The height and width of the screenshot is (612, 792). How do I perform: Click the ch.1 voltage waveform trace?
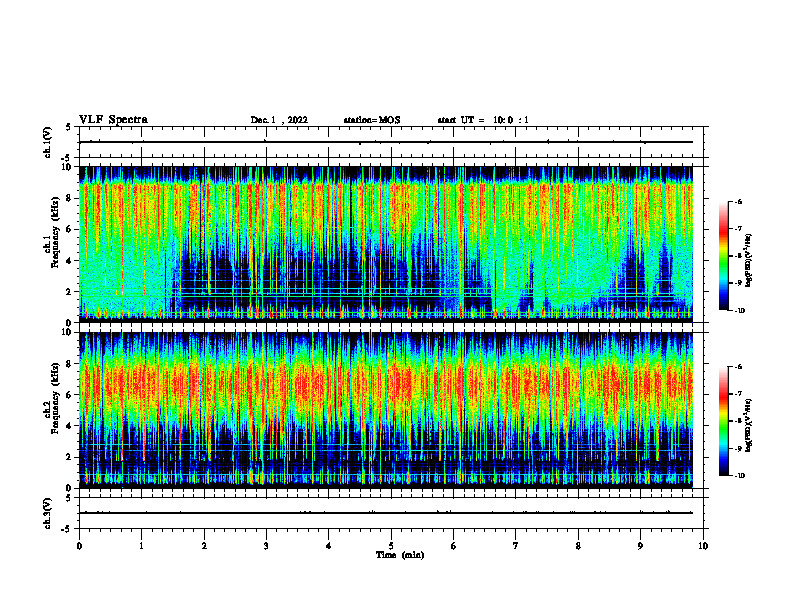pyautogui.click(x=386, y=142)
